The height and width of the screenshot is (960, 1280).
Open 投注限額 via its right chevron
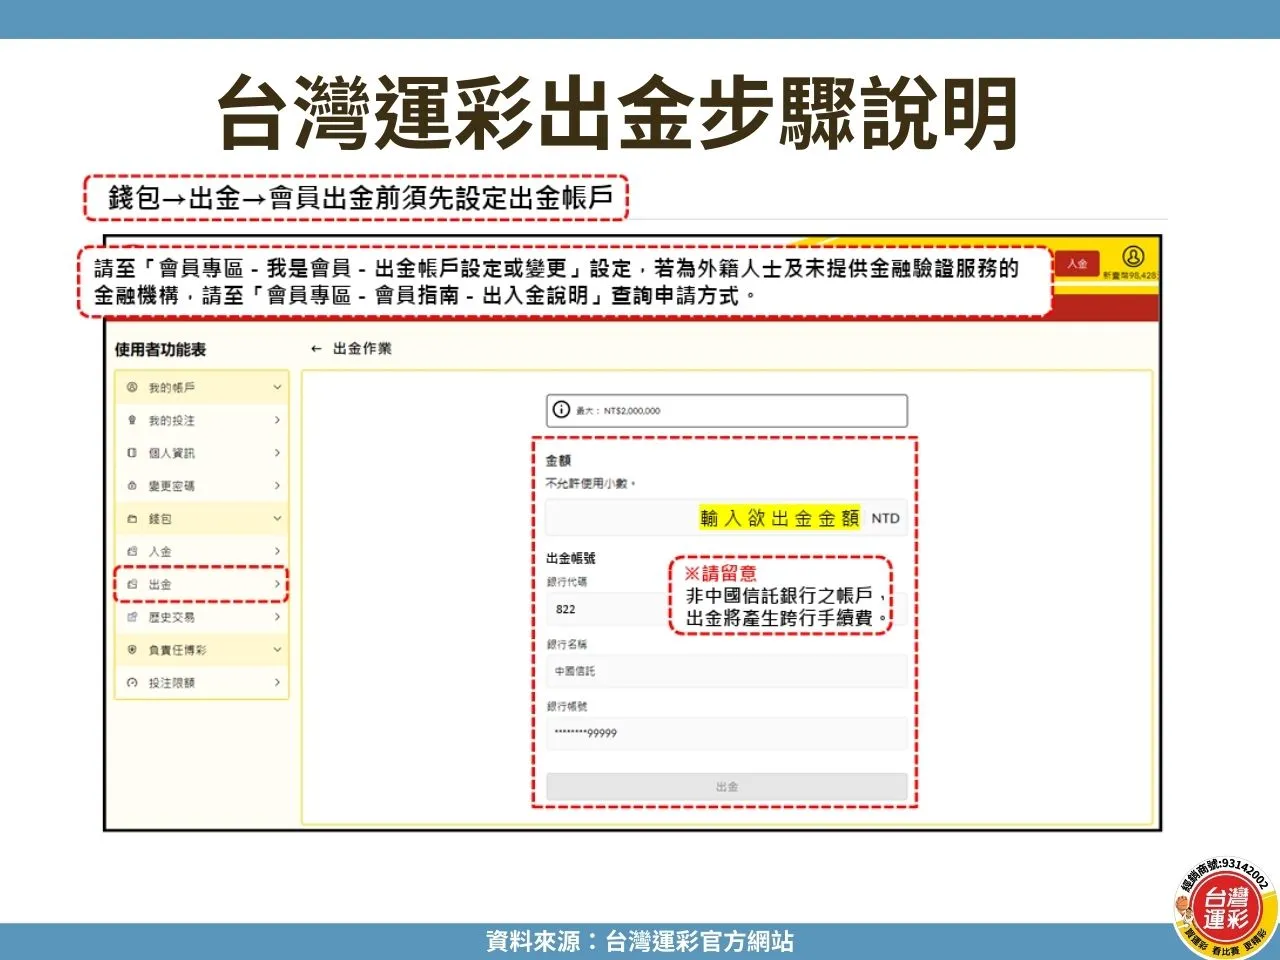coord(277,683)
